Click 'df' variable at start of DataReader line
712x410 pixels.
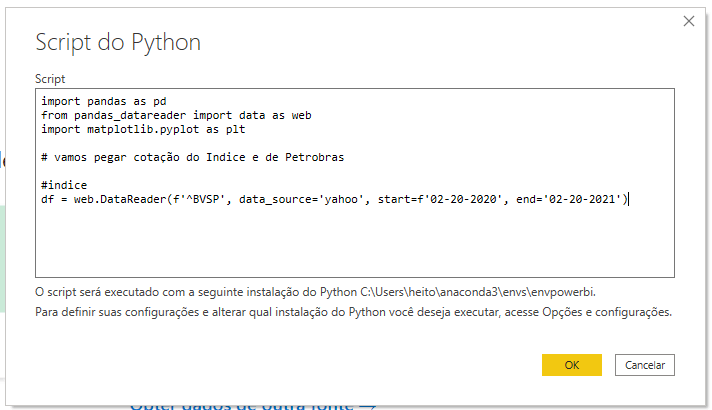click(48, 199)
